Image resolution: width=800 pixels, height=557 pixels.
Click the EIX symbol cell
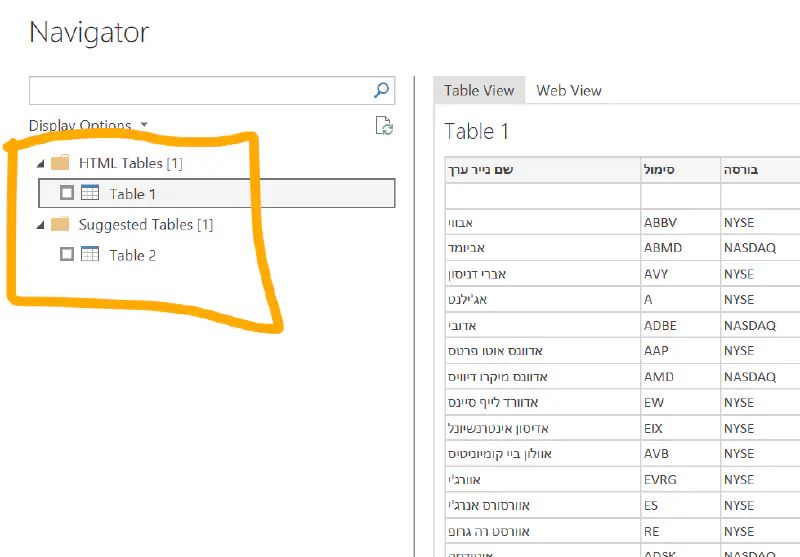[681, 428]
